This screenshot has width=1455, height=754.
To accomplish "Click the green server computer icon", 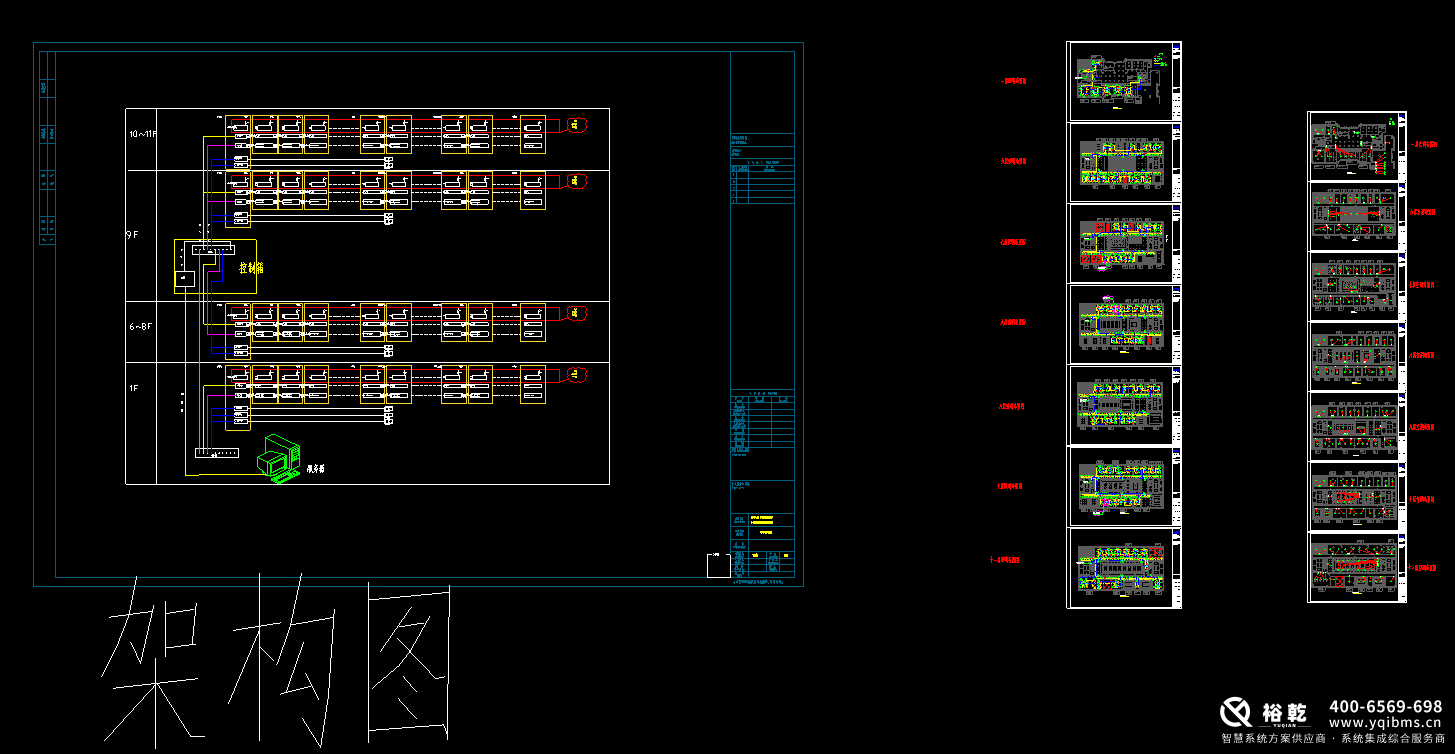I will [278, 459].
